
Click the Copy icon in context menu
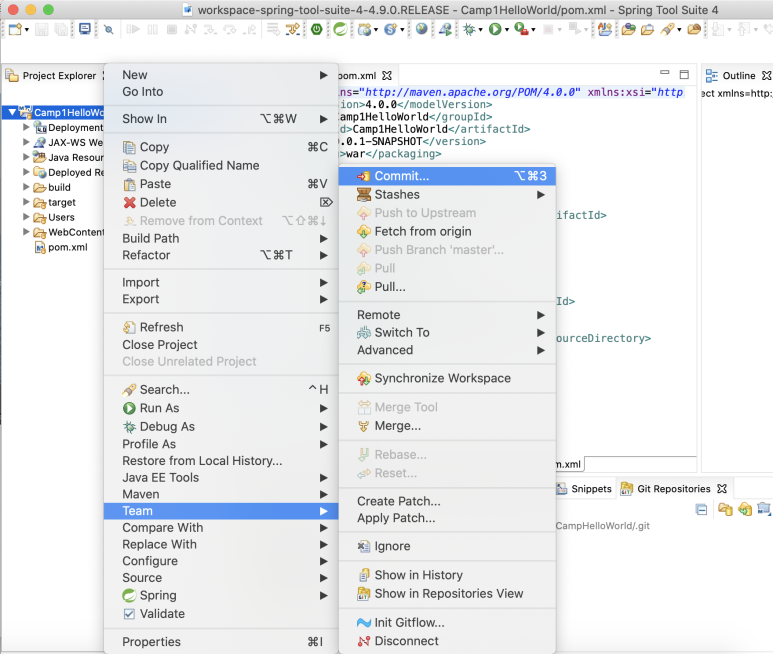point(129,147)
